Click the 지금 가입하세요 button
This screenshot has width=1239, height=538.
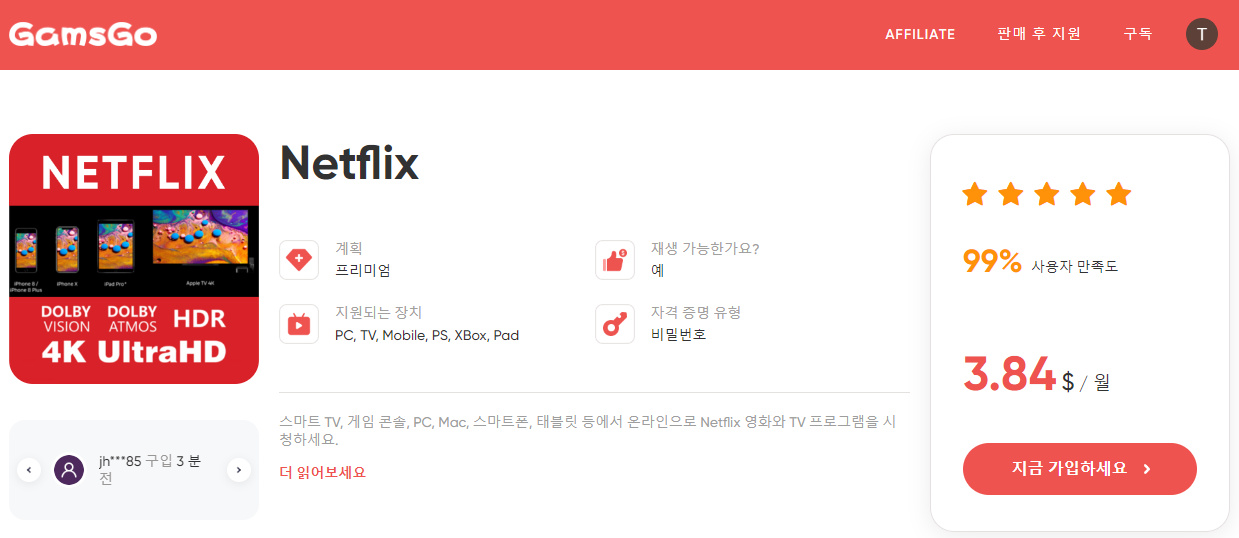1080,469
